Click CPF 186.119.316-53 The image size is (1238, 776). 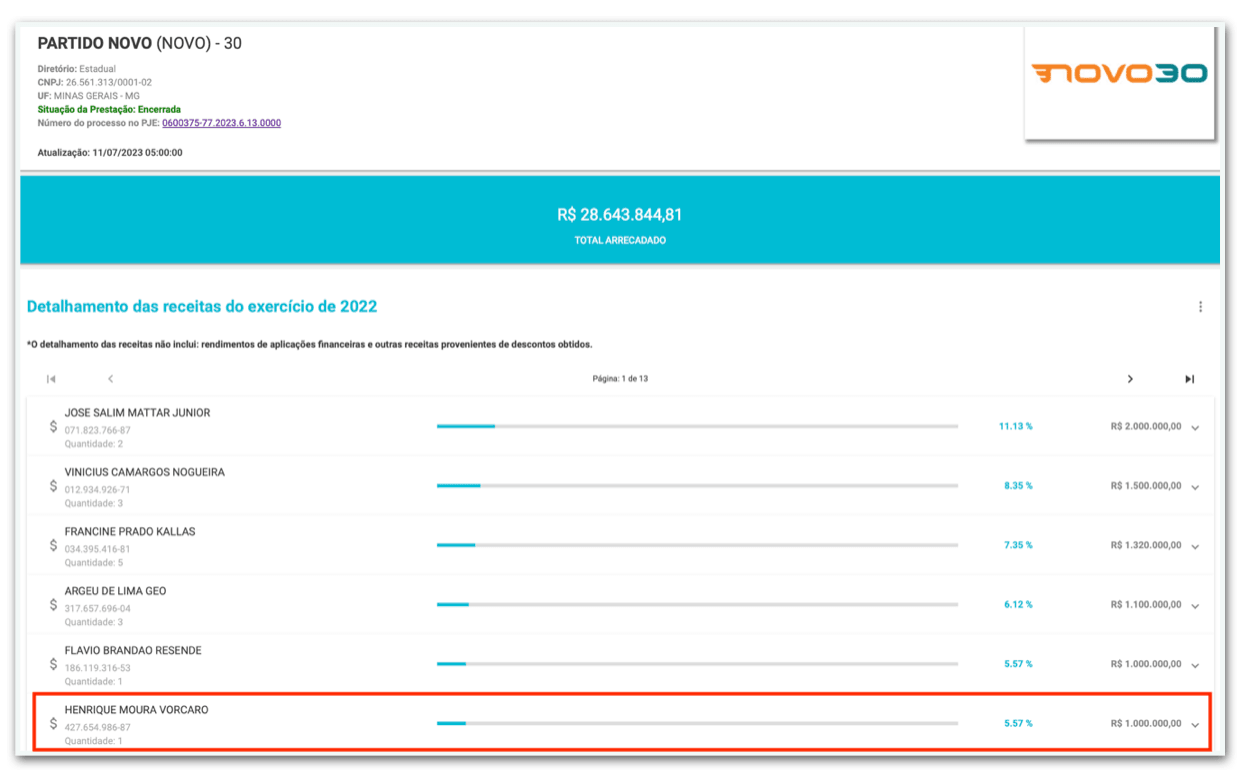pos(98,668)
